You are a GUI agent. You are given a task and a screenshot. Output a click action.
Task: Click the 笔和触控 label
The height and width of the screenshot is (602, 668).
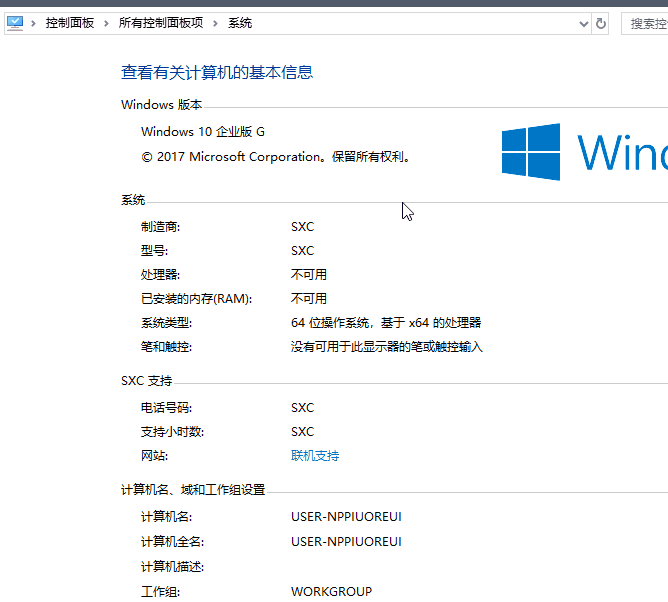tap(167, 347)
